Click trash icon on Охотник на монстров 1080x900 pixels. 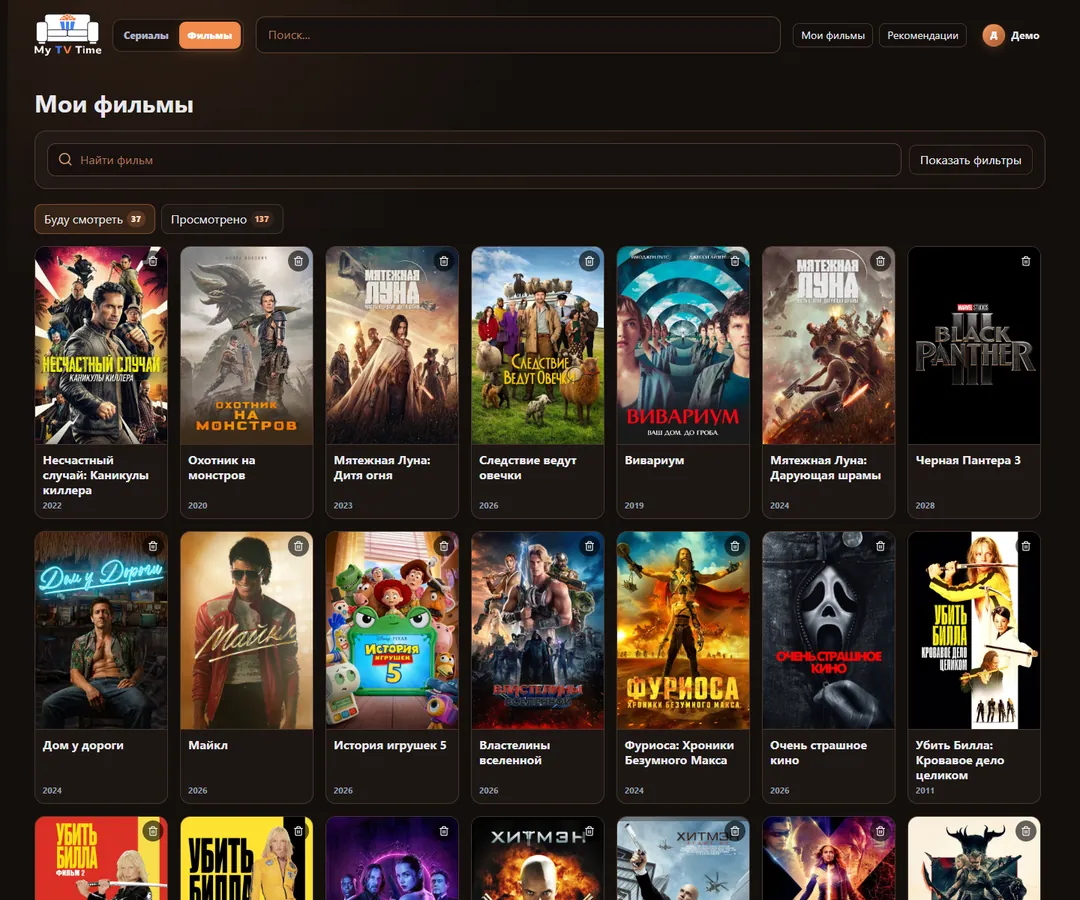[x=298, y=261]
